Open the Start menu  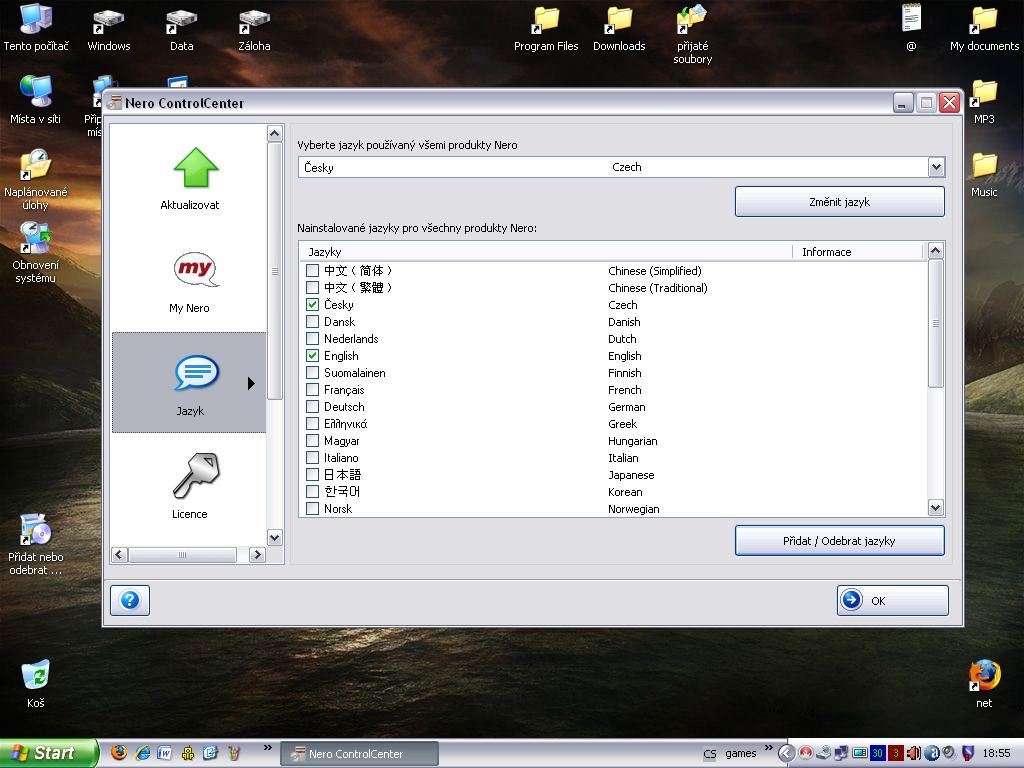(48, 753)
